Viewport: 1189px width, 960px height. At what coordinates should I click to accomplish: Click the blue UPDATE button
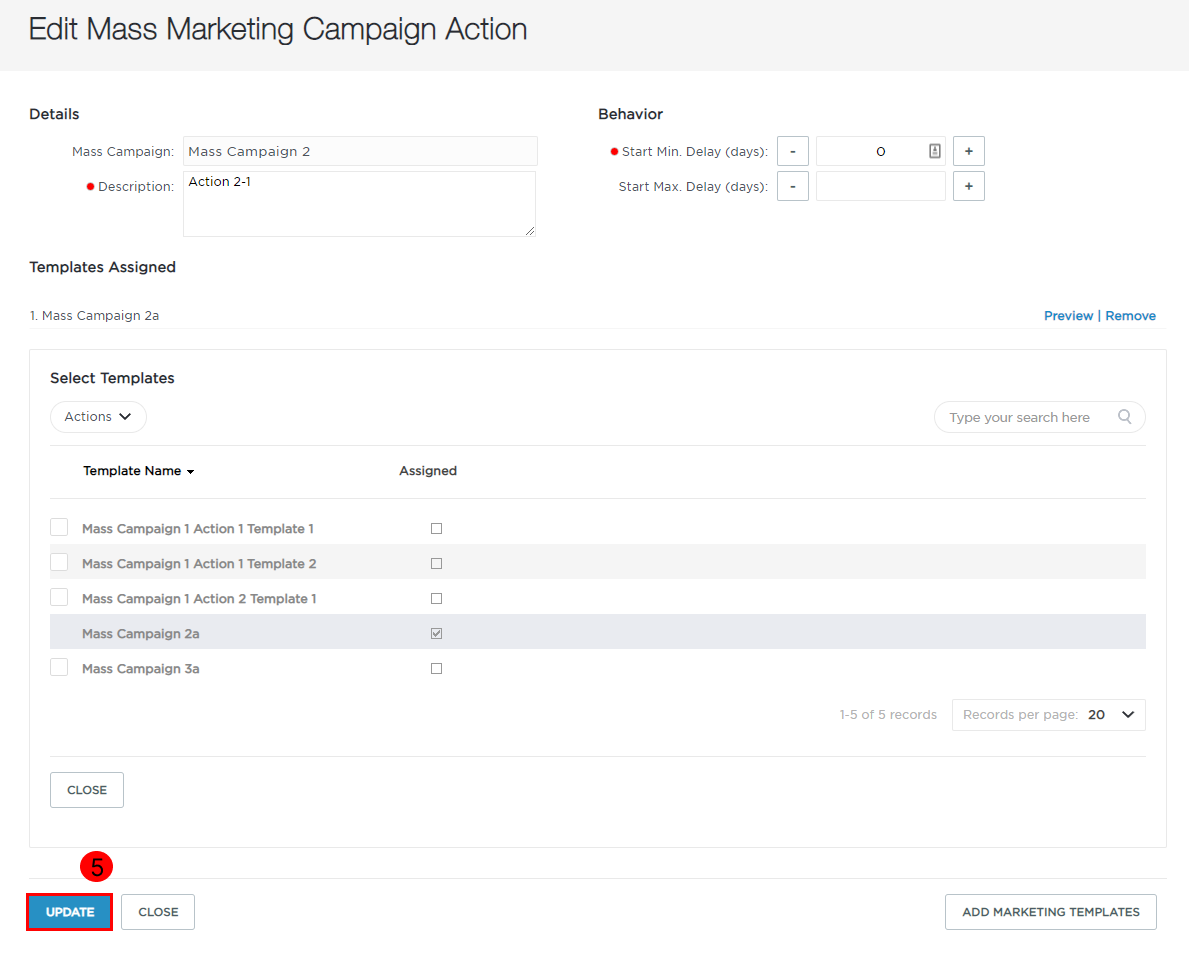tap(70, 911)
